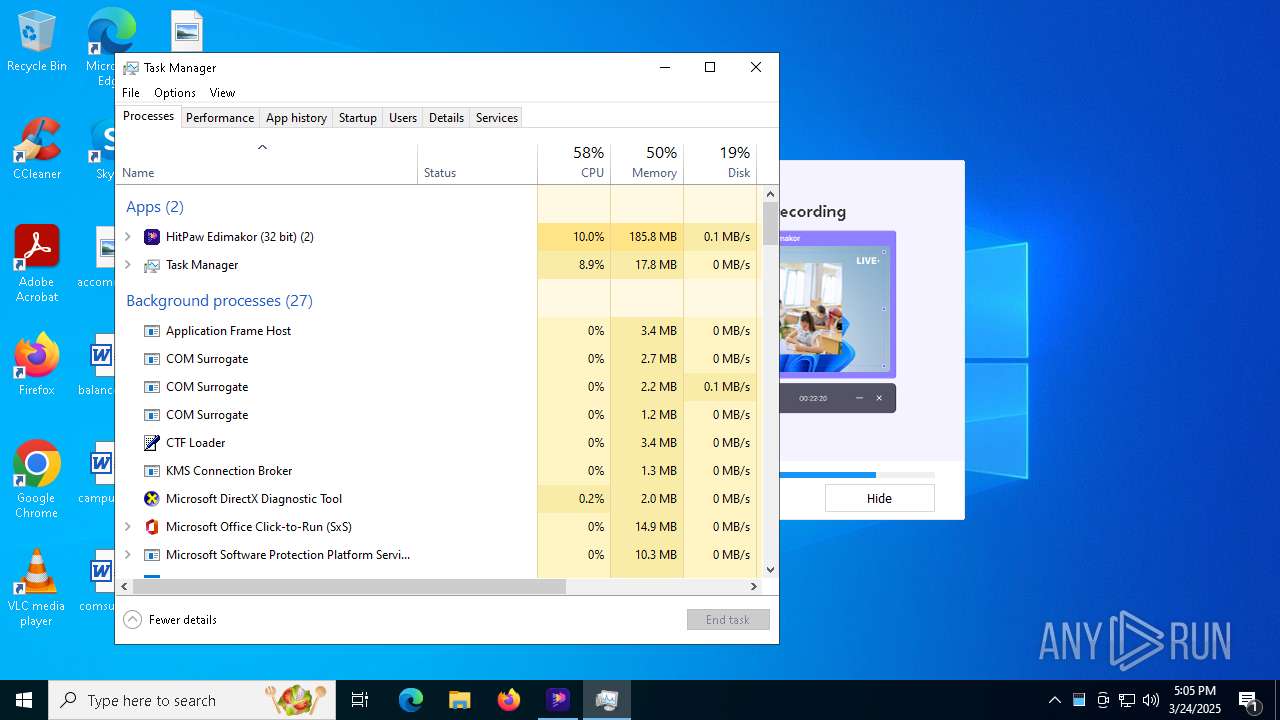Expand Microsoft Software Protection Platform Service
1280x720 pixels.
127,555
